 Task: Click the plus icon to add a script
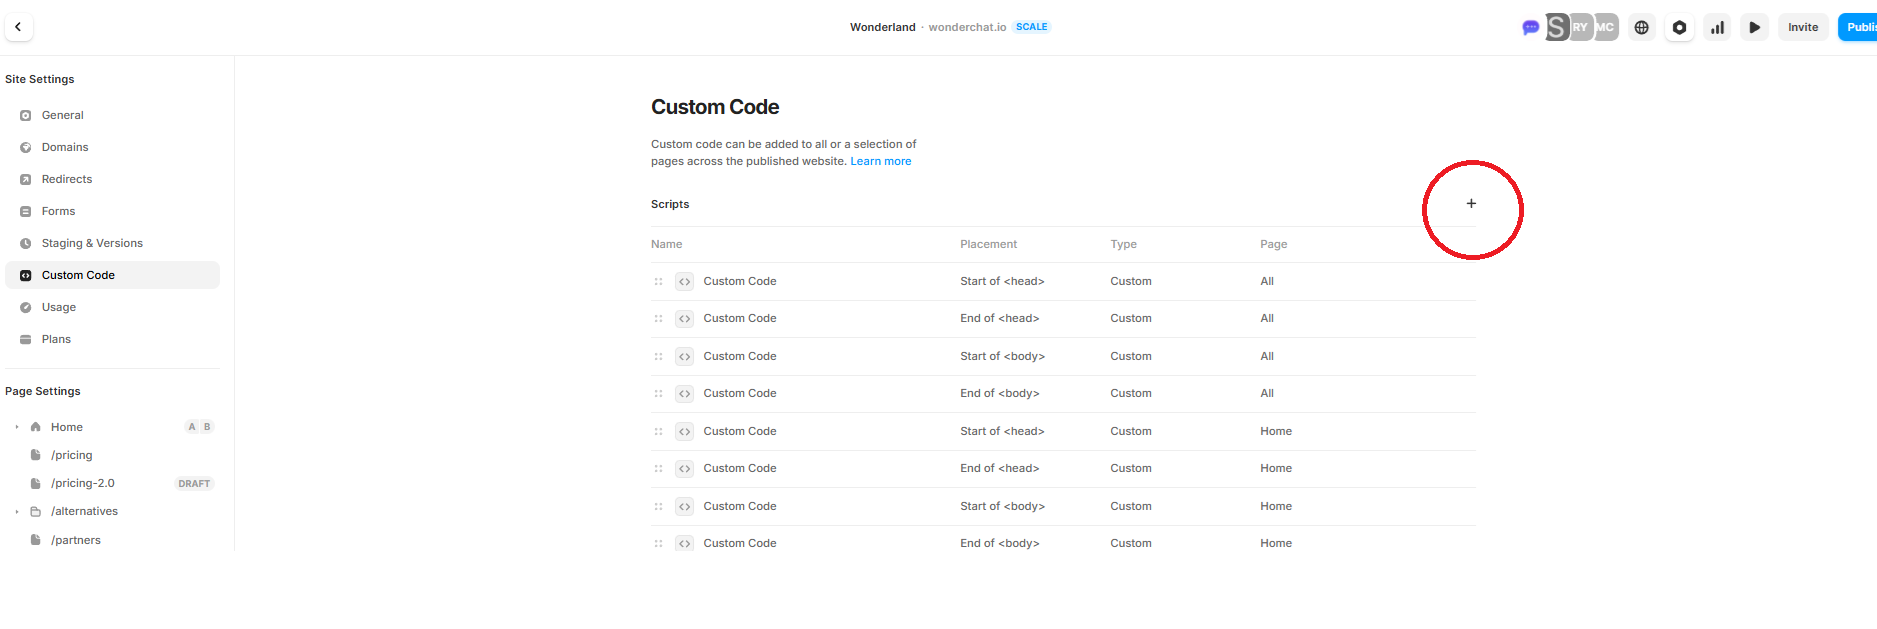tap(1471, 204)
